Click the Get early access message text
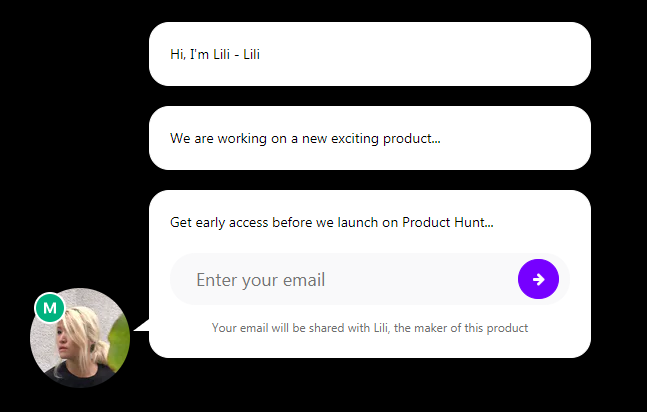 tap(332, 223)
